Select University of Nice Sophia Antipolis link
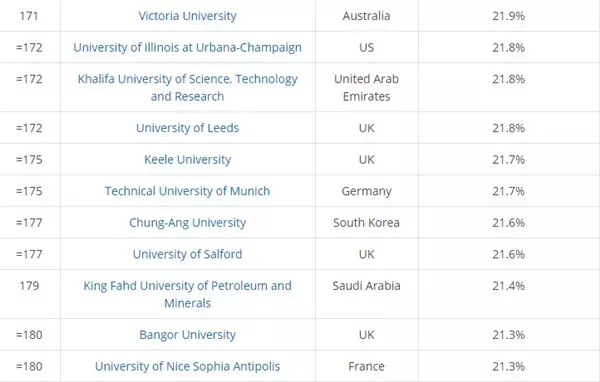Screen dimensions: 600x382 [187, 366]
